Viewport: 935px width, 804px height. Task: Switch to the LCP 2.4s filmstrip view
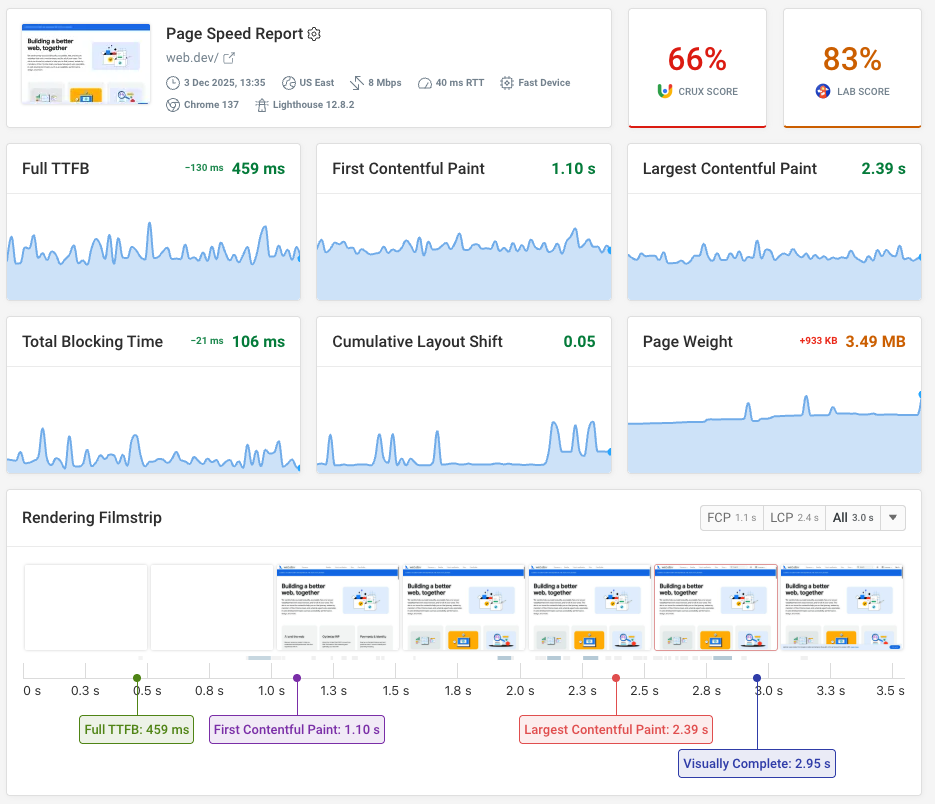[794, 518]
